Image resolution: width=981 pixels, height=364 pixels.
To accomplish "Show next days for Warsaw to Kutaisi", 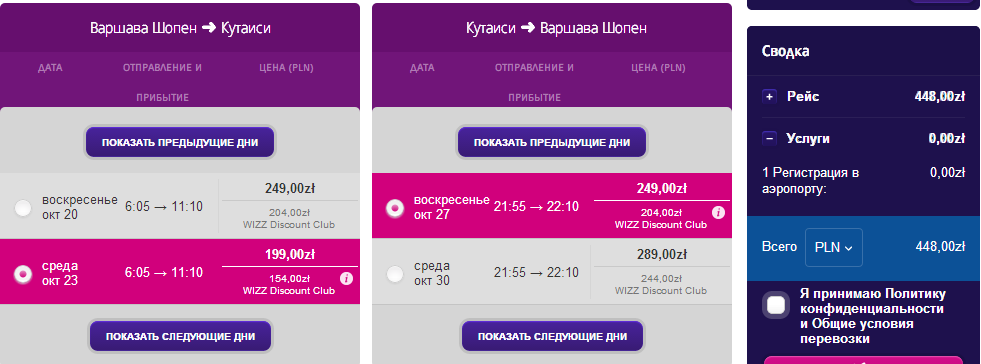I will [180, 336].
